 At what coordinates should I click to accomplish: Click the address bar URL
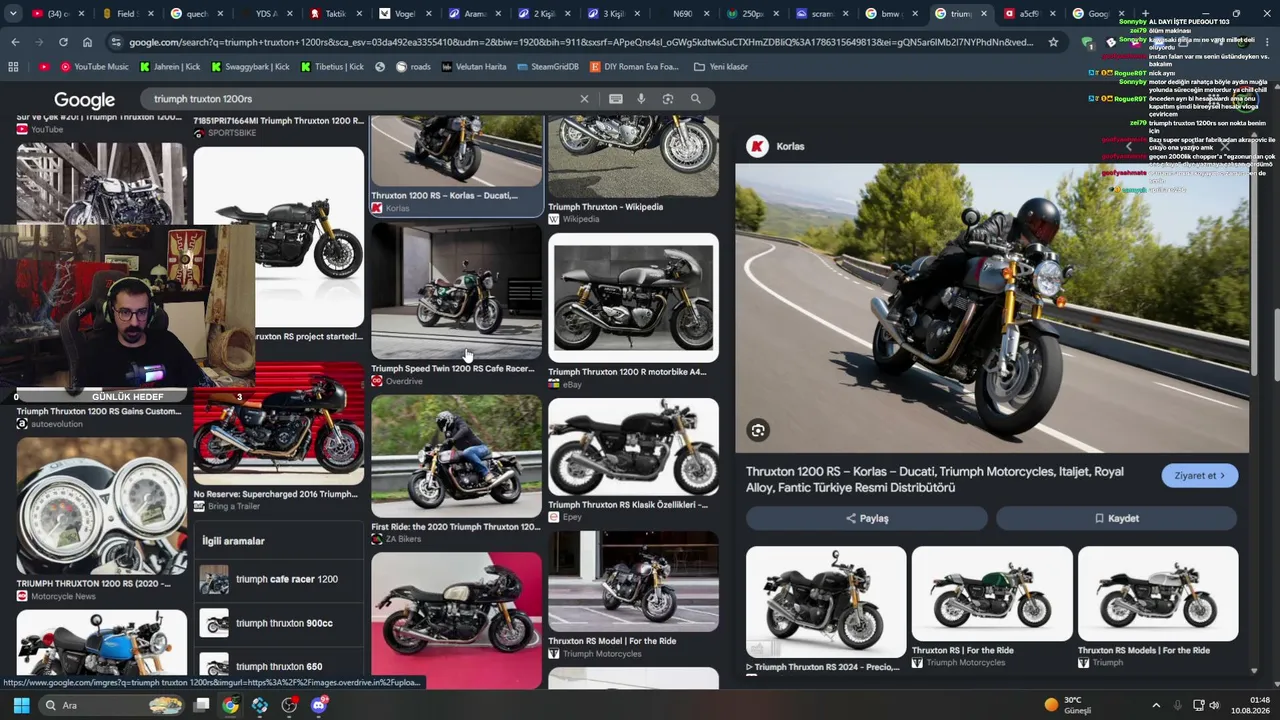[x=580, y=42]
